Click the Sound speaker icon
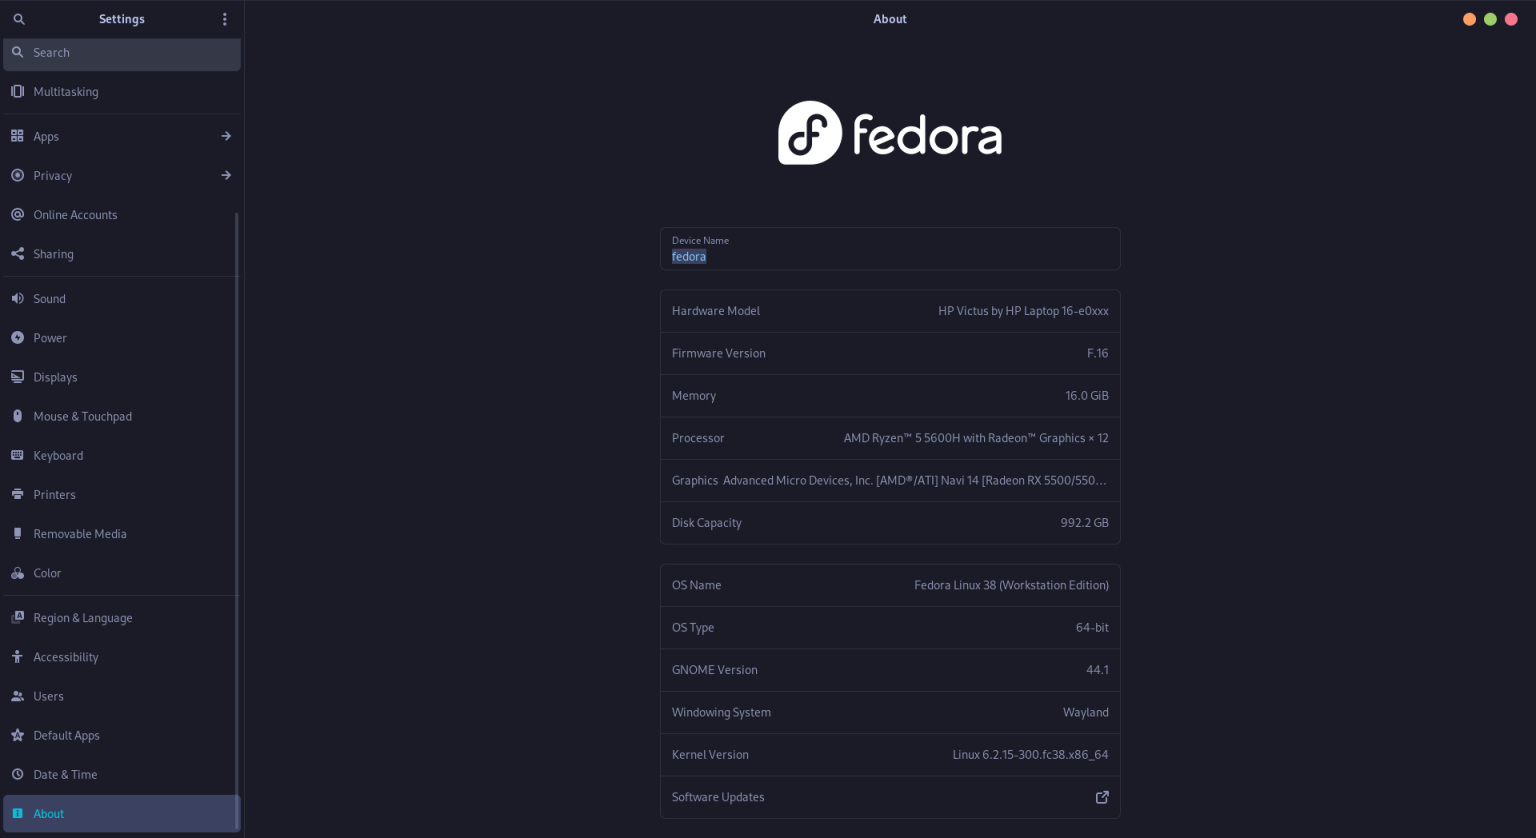The height and width of the screenshot is (838, 1536). pyautogui.click(x=17, y=298)
